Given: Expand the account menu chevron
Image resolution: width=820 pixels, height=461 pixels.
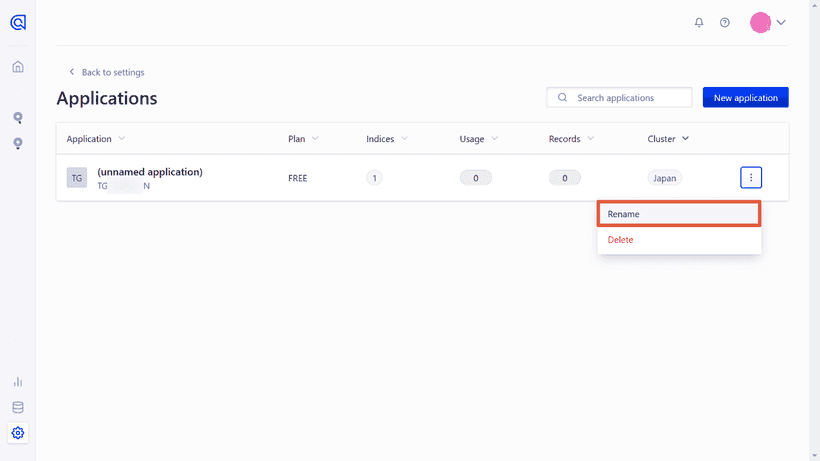Looking at the screenshot, I should point(781,22).
